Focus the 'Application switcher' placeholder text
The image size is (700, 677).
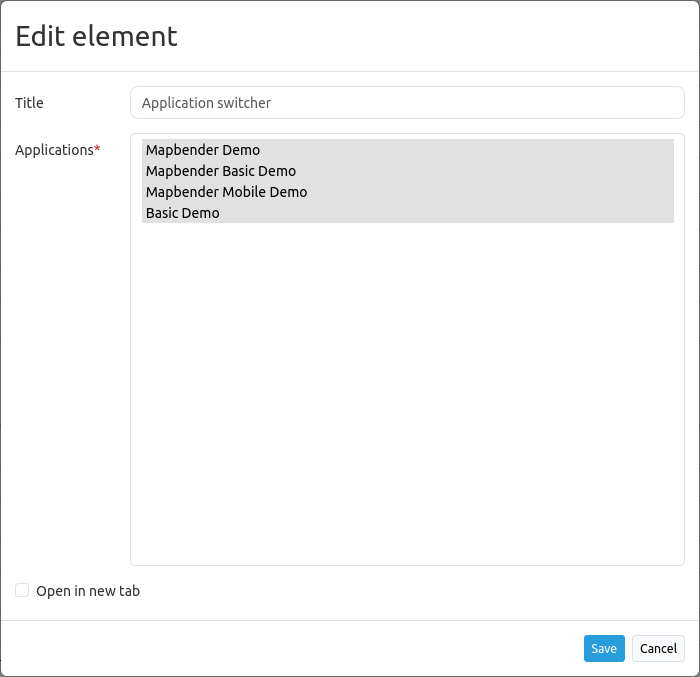click(x=206, y=103)
